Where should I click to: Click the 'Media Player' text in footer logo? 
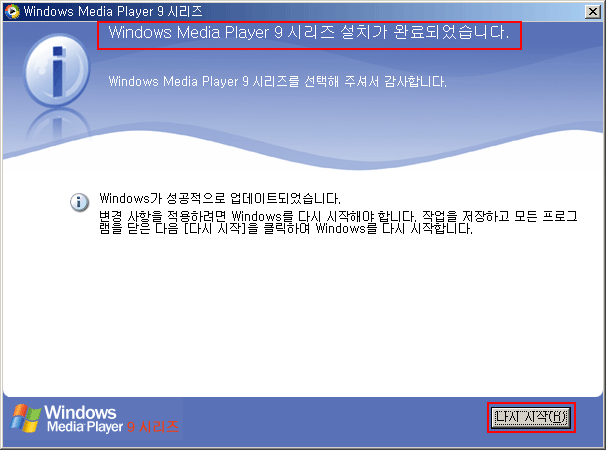(84, 427)
